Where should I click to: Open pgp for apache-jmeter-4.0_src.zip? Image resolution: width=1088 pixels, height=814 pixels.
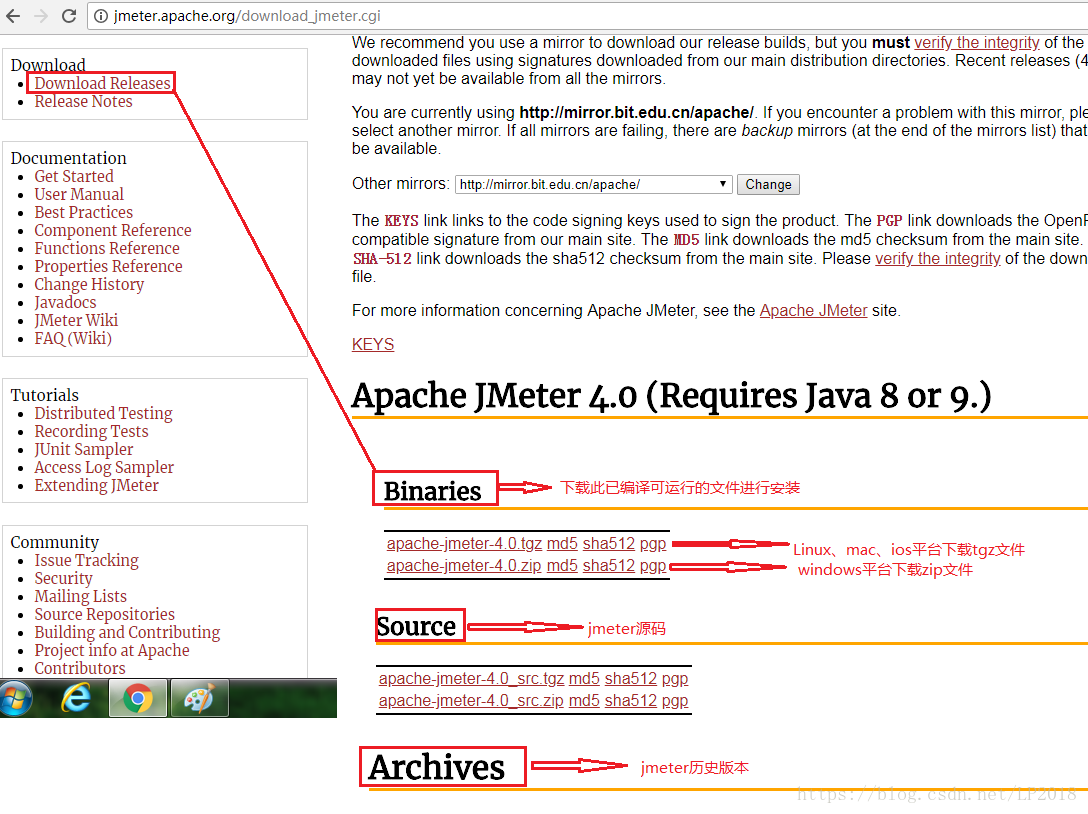675,701
